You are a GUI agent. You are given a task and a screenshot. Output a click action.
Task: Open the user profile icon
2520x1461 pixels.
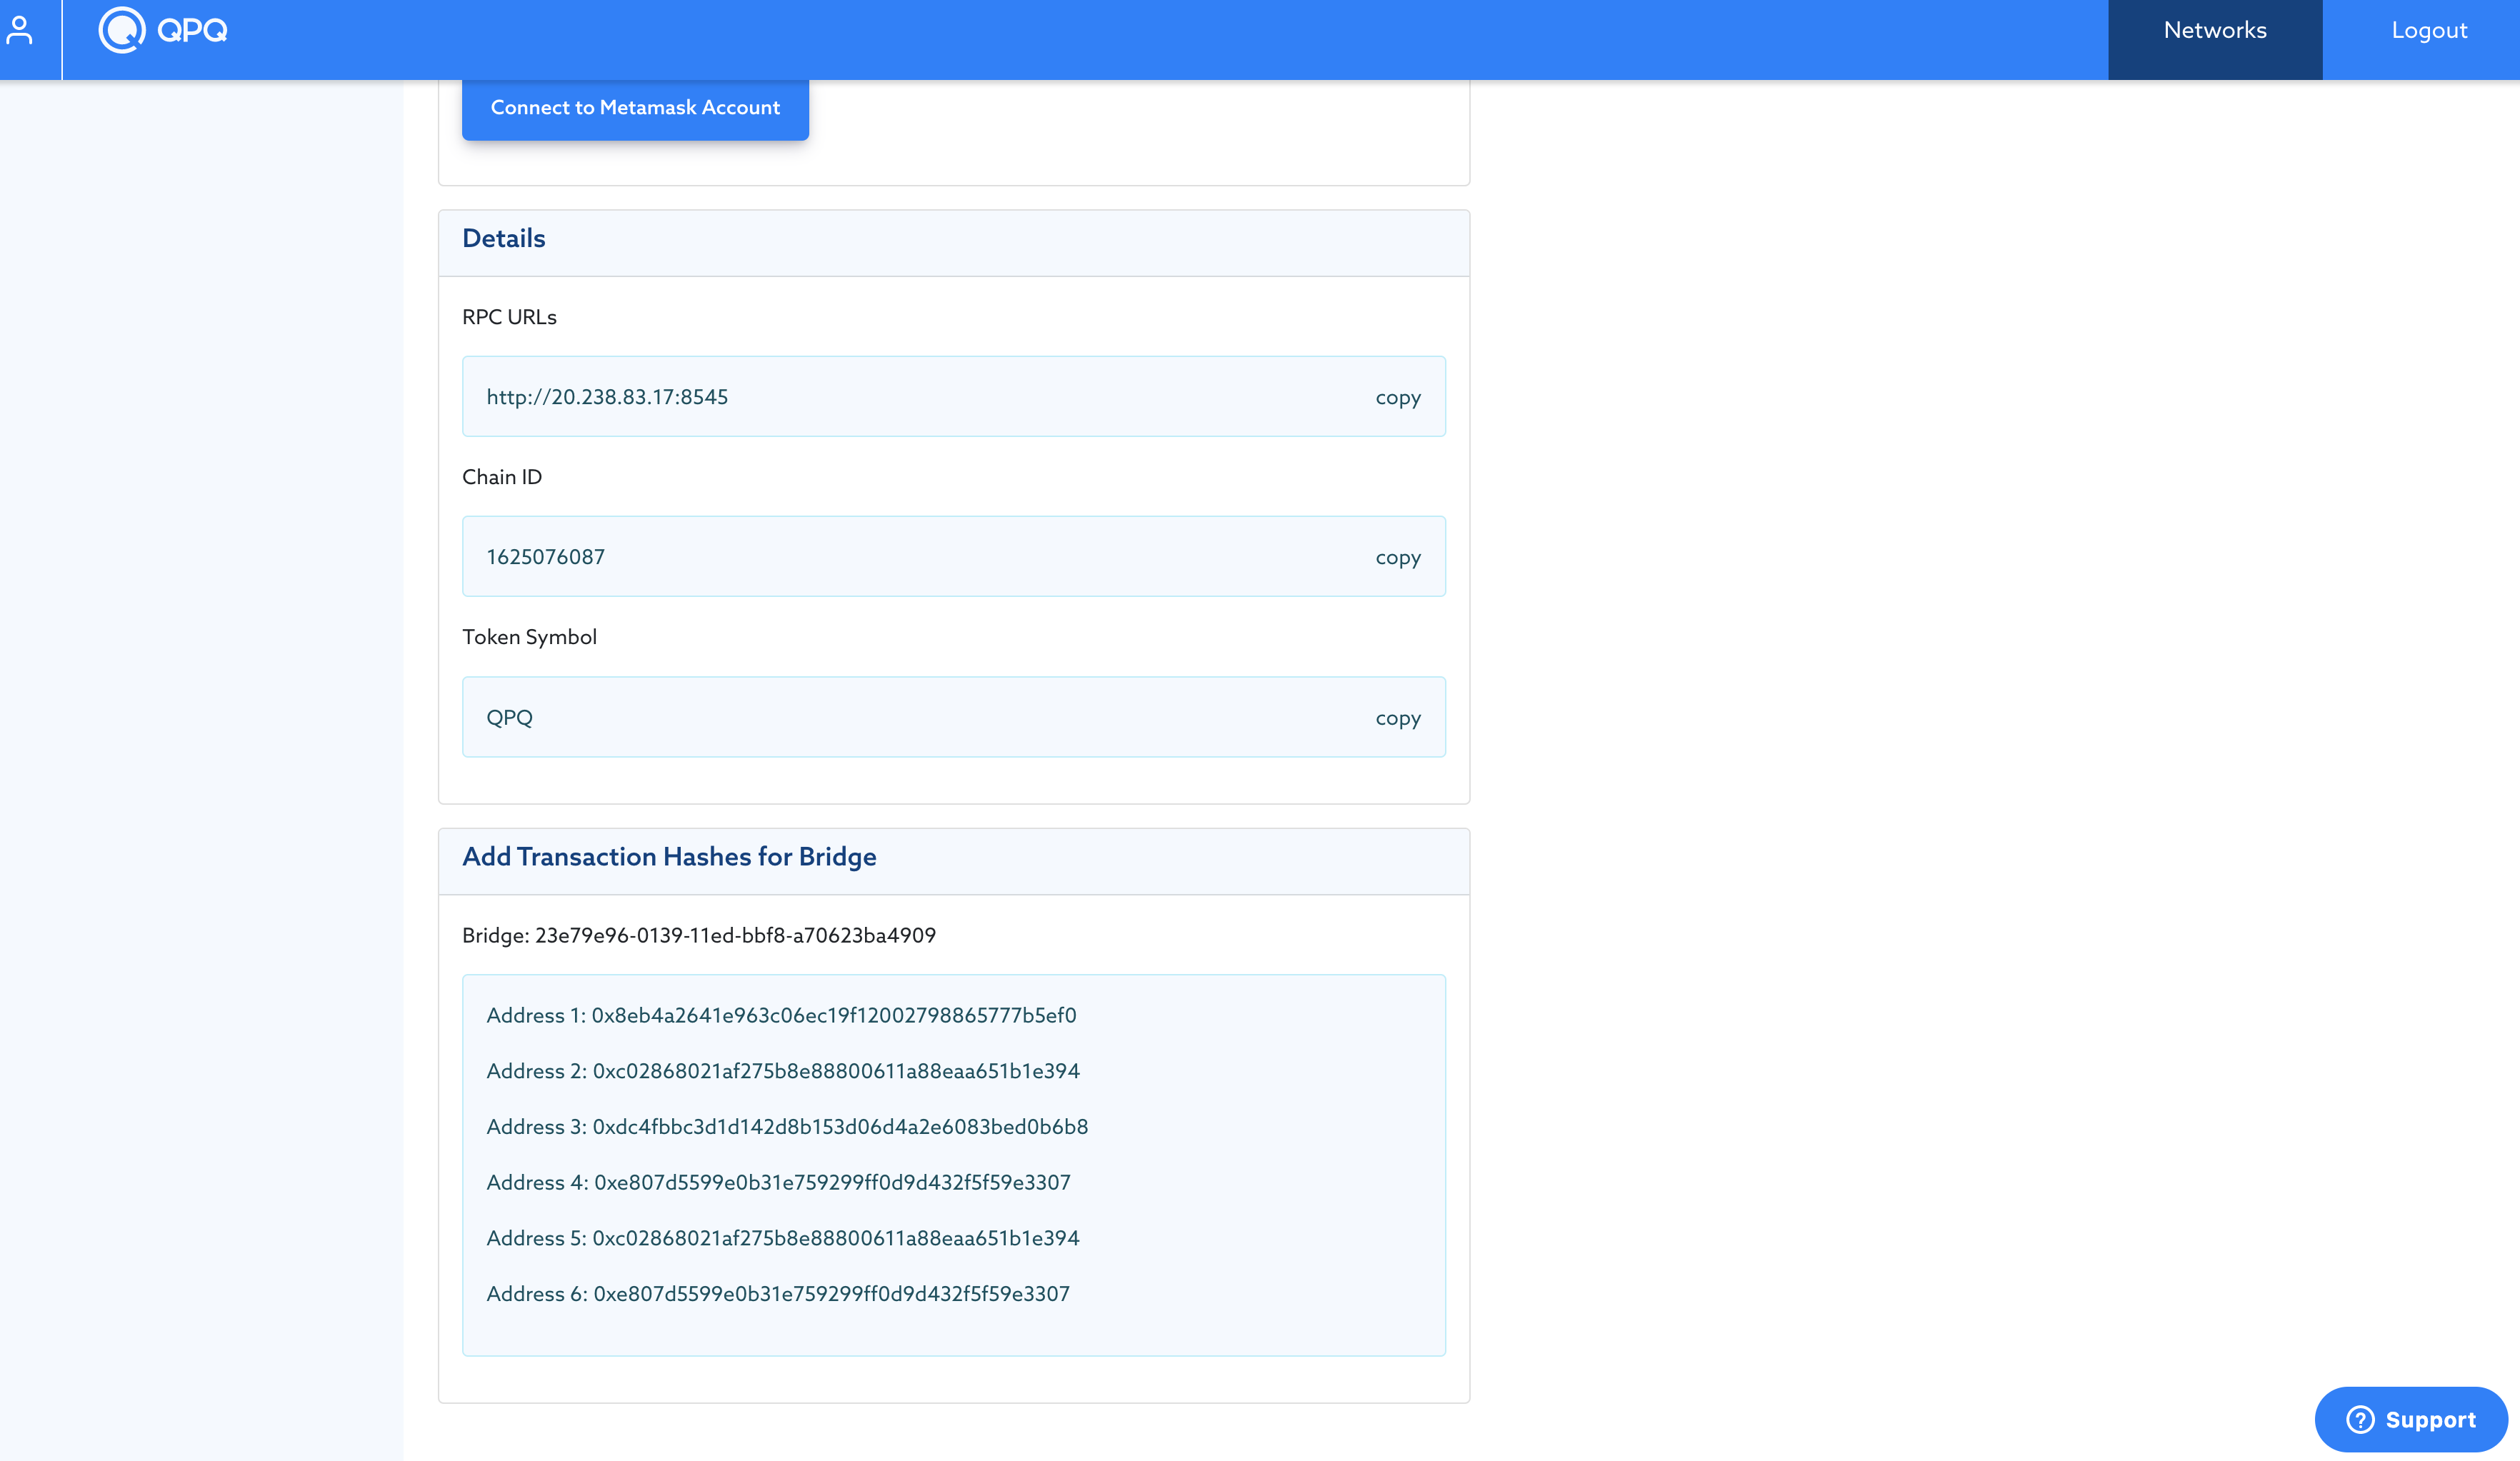(x=19, y=30)
